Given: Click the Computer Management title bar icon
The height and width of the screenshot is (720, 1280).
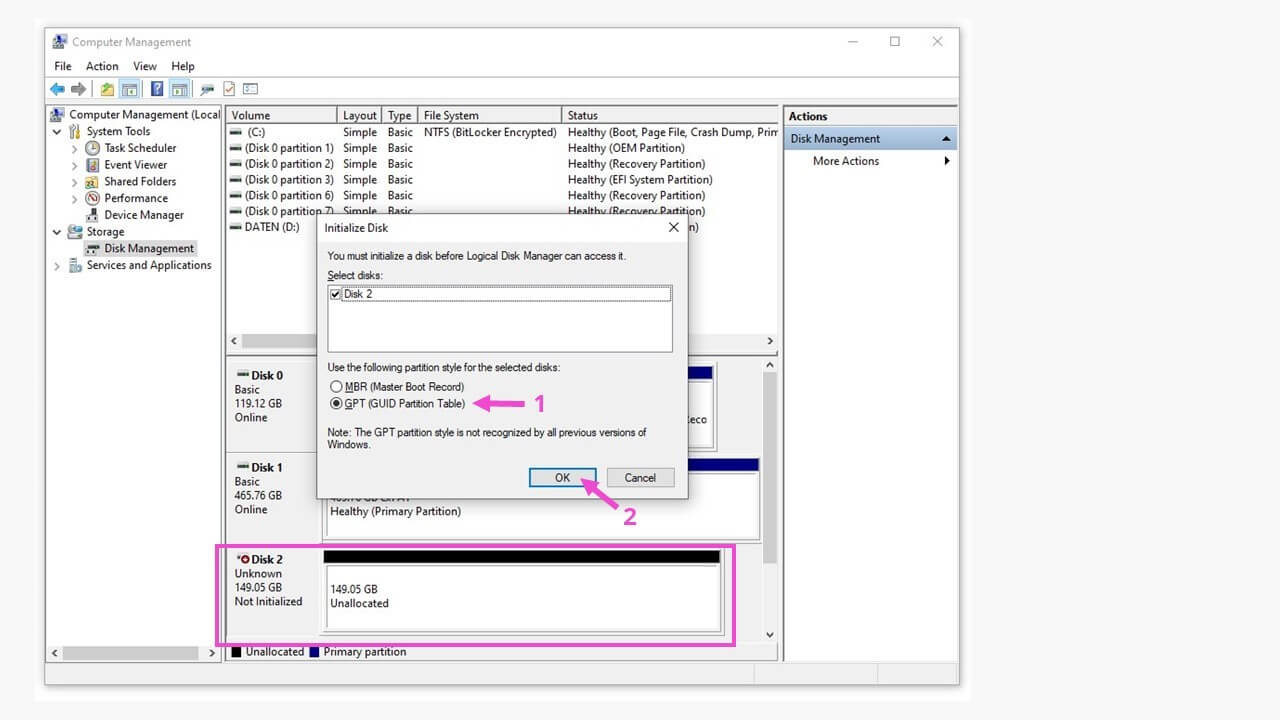Looking at the screenshot, I should pos(60,42).
